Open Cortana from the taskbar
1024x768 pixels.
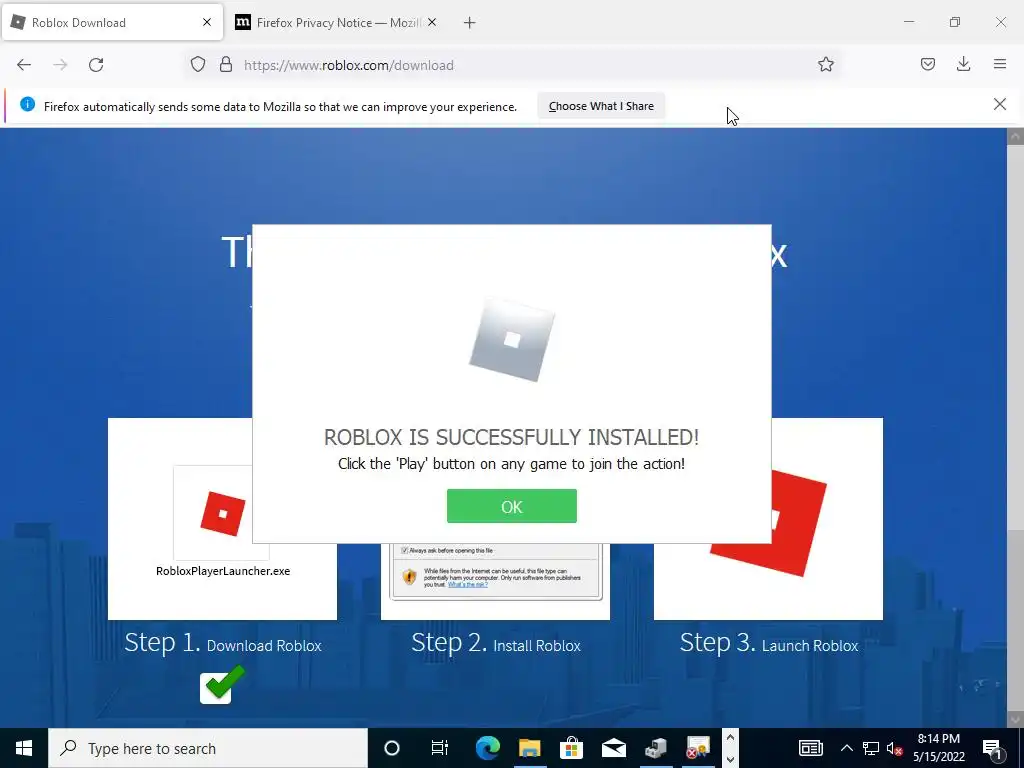(x=392, y=748)
